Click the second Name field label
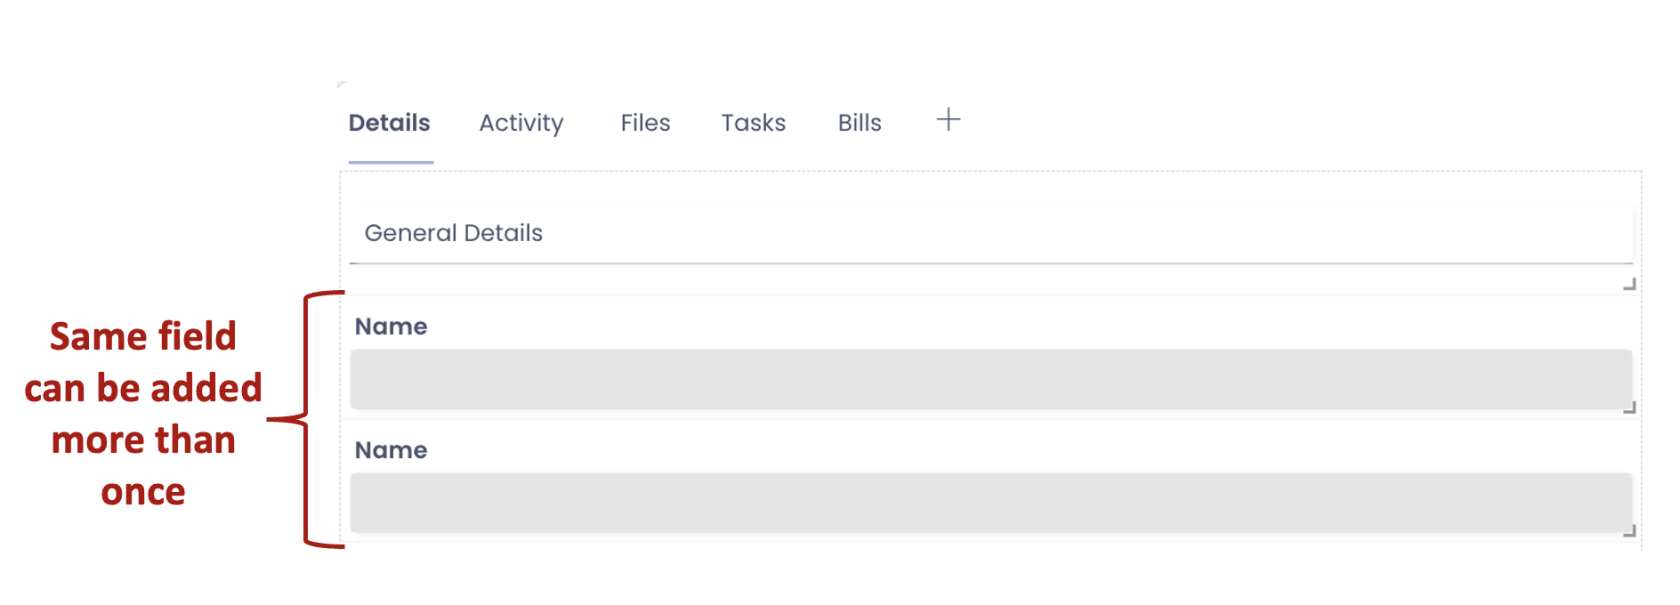 click(x=391, y=450)
